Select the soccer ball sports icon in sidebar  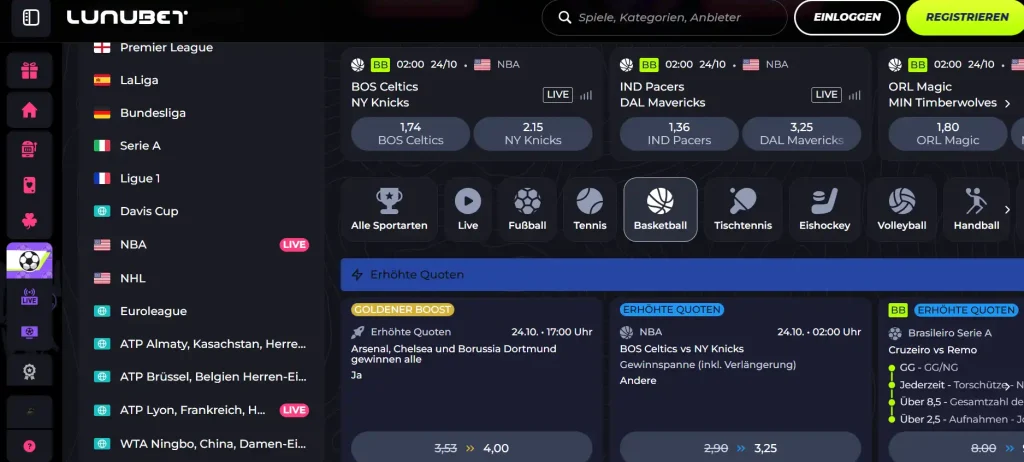click(29, 261)
